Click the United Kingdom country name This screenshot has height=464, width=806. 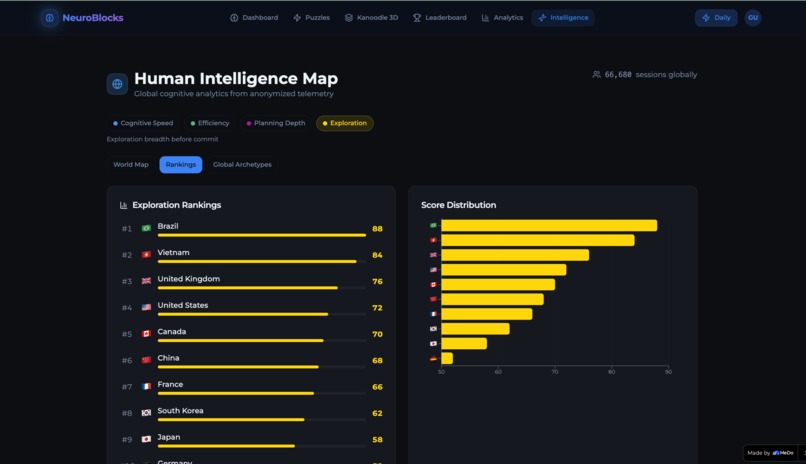189,279
